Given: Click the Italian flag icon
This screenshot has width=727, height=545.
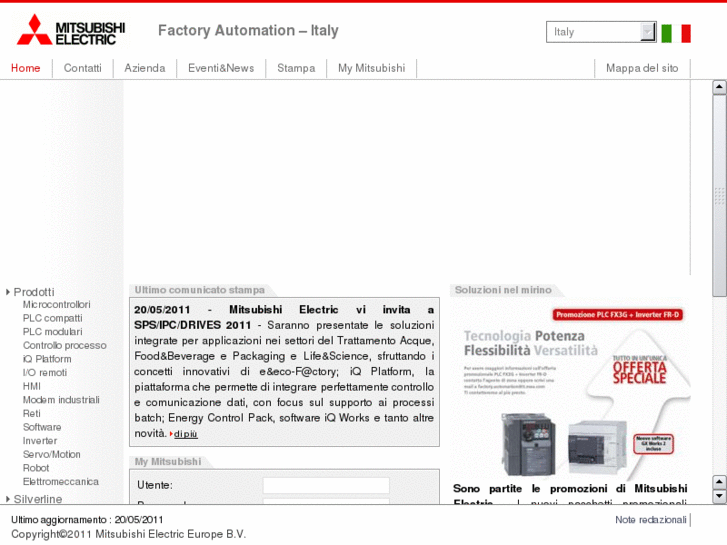Looking at the screenshot, I should click(x=676, y=33).
